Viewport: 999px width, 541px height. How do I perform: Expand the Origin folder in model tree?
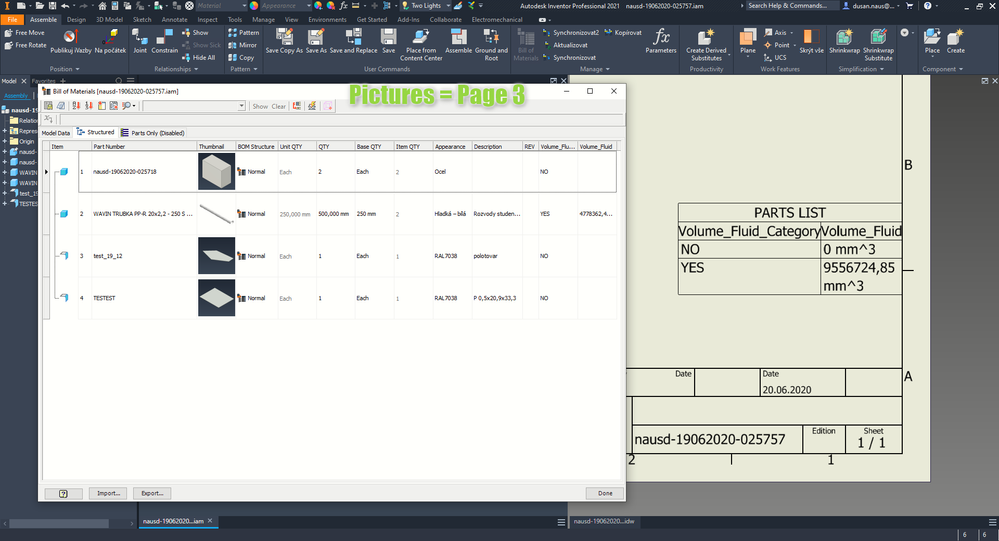click(x=4, y=141)
